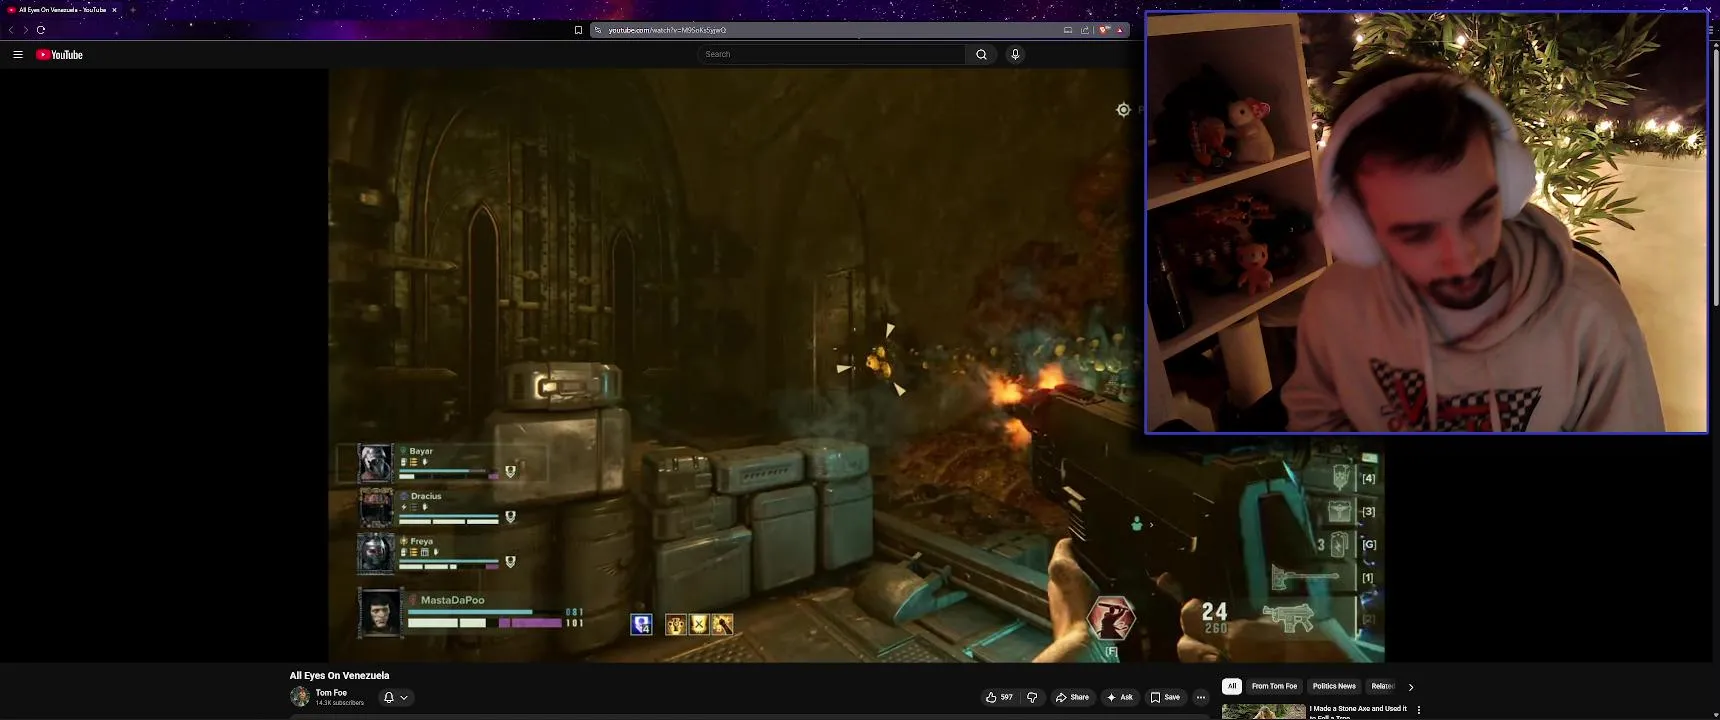The image size is (1720, 720).
Task: Close the All Eyes On Venezuela tab
Action: [114, 10]
